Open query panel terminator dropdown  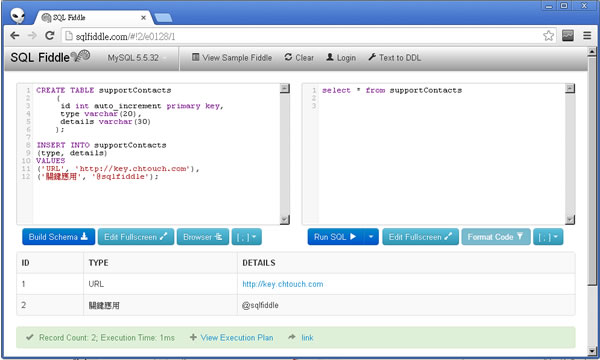coord(548,237)
